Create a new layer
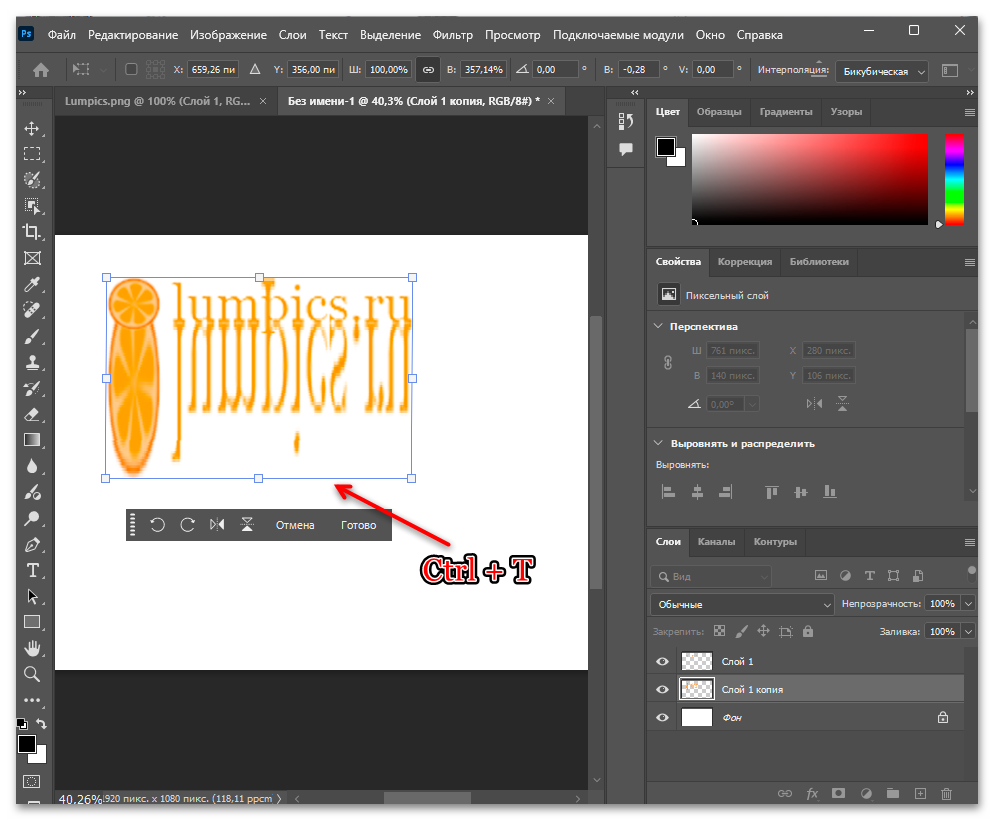The width and height of the screenshot is (994, 820). pyautogui.click(x=920, y=793)
